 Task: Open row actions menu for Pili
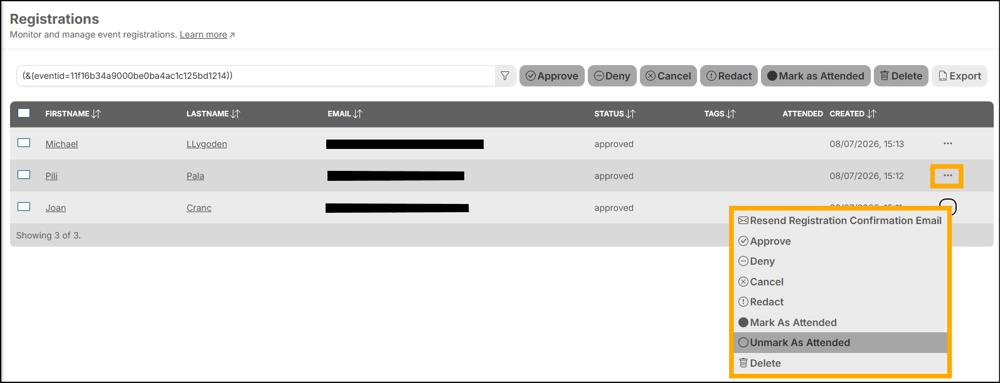coord(948,175)
